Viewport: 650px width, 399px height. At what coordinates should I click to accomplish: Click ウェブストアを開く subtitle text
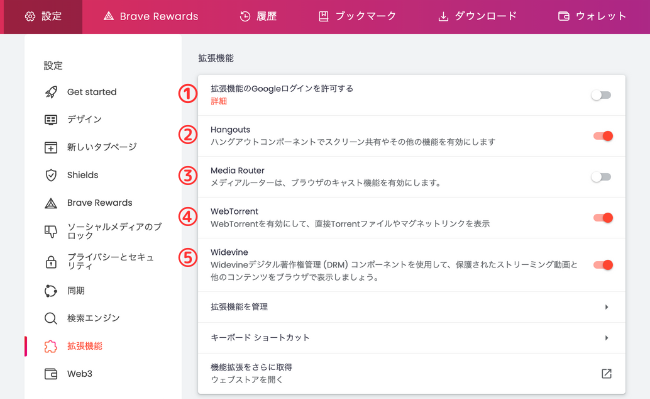(247, 380)
